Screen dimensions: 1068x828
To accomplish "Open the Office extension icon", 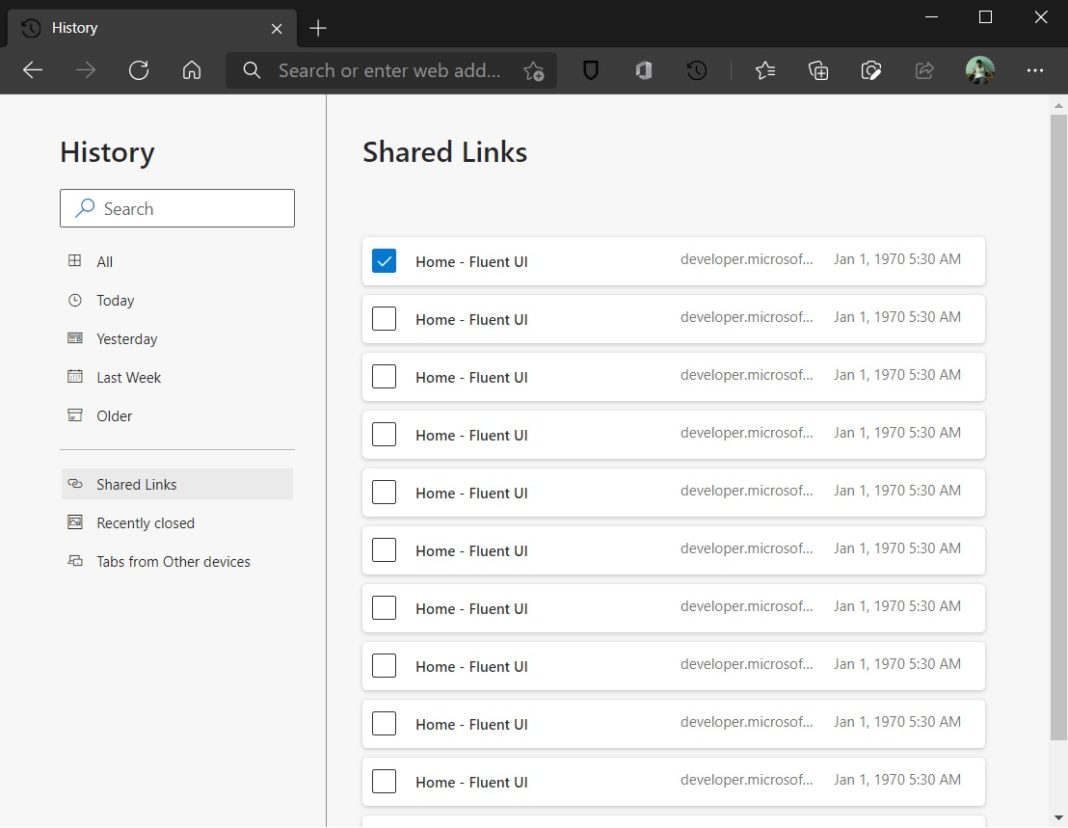I will tap(643, 70).
